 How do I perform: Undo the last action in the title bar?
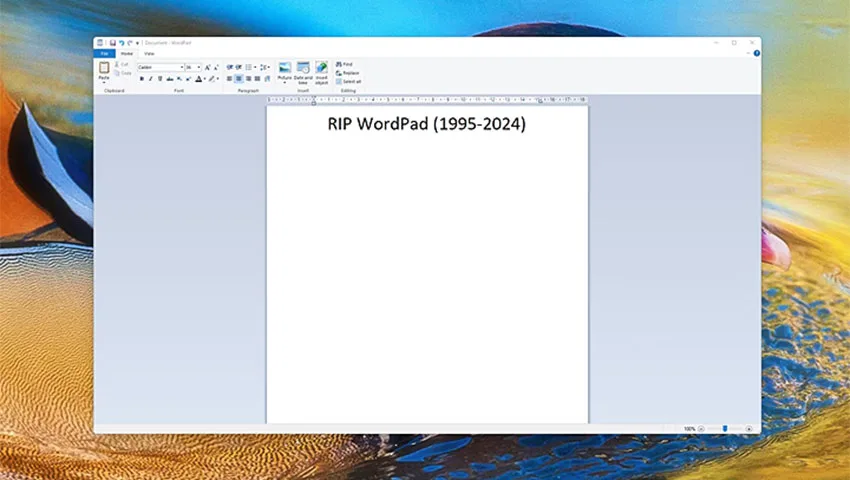[121, 43]
